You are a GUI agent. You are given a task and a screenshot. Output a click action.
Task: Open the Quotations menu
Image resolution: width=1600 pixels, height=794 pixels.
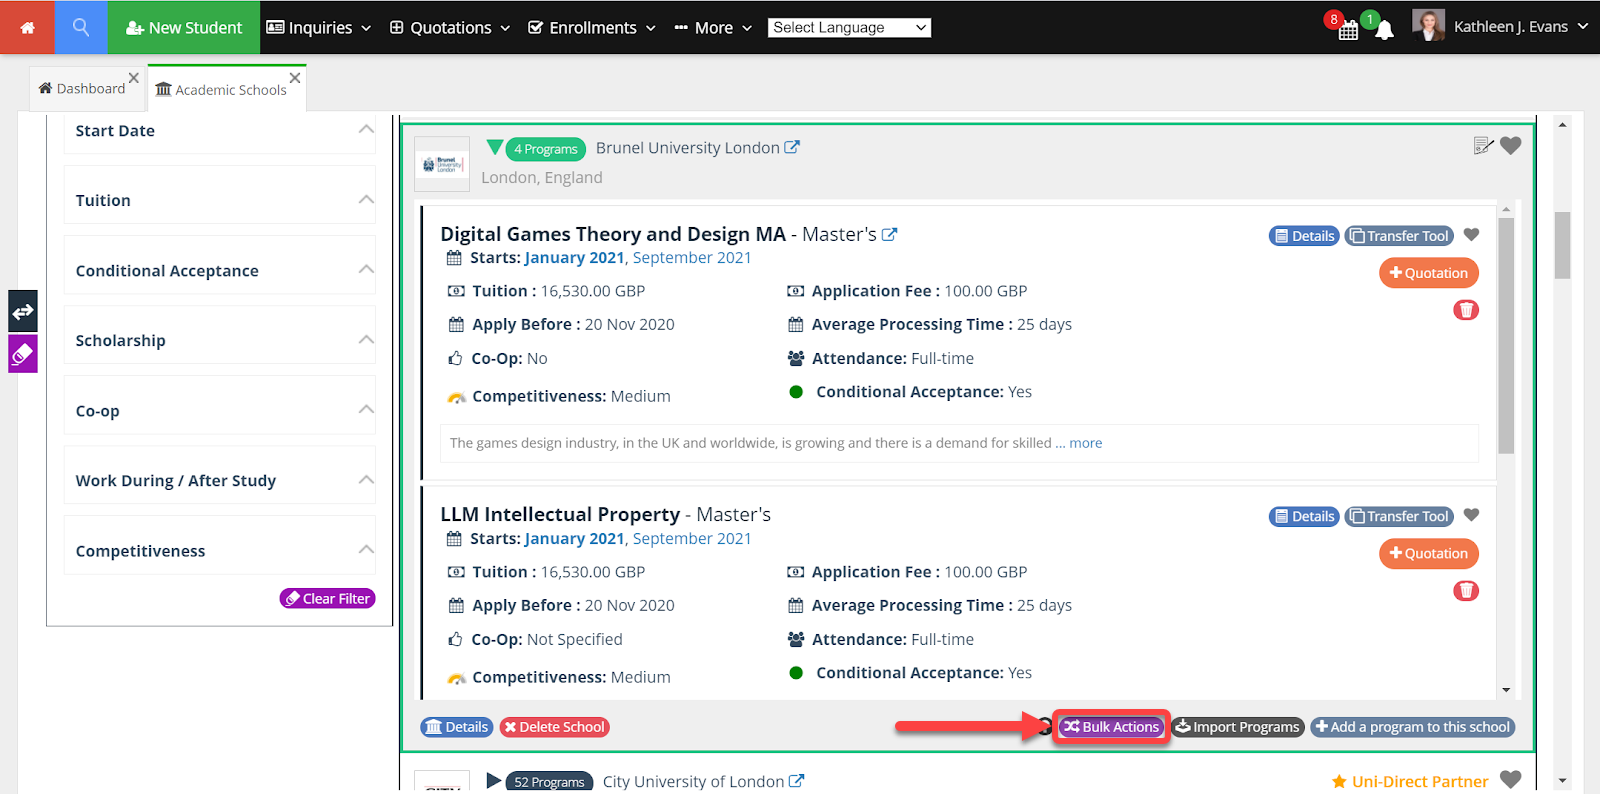coord(450,27)
